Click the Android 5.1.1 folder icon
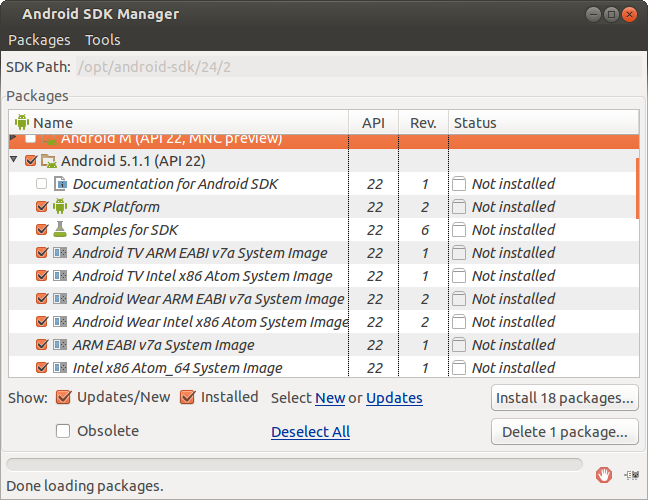Screen dimensions: 648x500 point(48,161)
